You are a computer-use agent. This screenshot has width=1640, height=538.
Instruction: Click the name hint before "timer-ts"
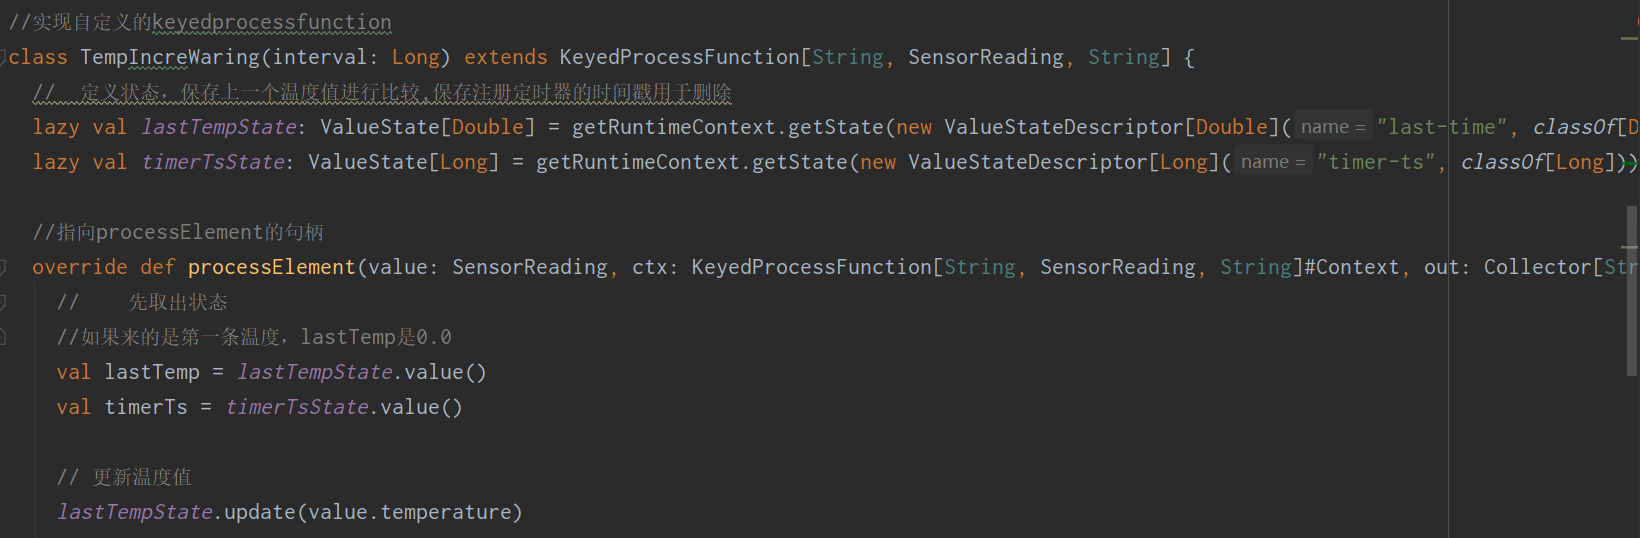[x=1273, y=162]
